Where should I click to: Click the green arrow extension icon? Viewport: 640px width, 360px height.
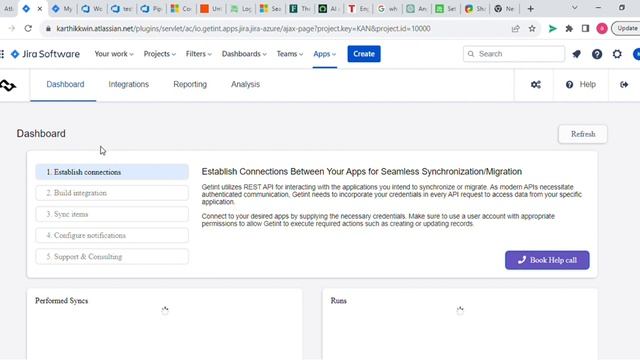coord(552,29)
